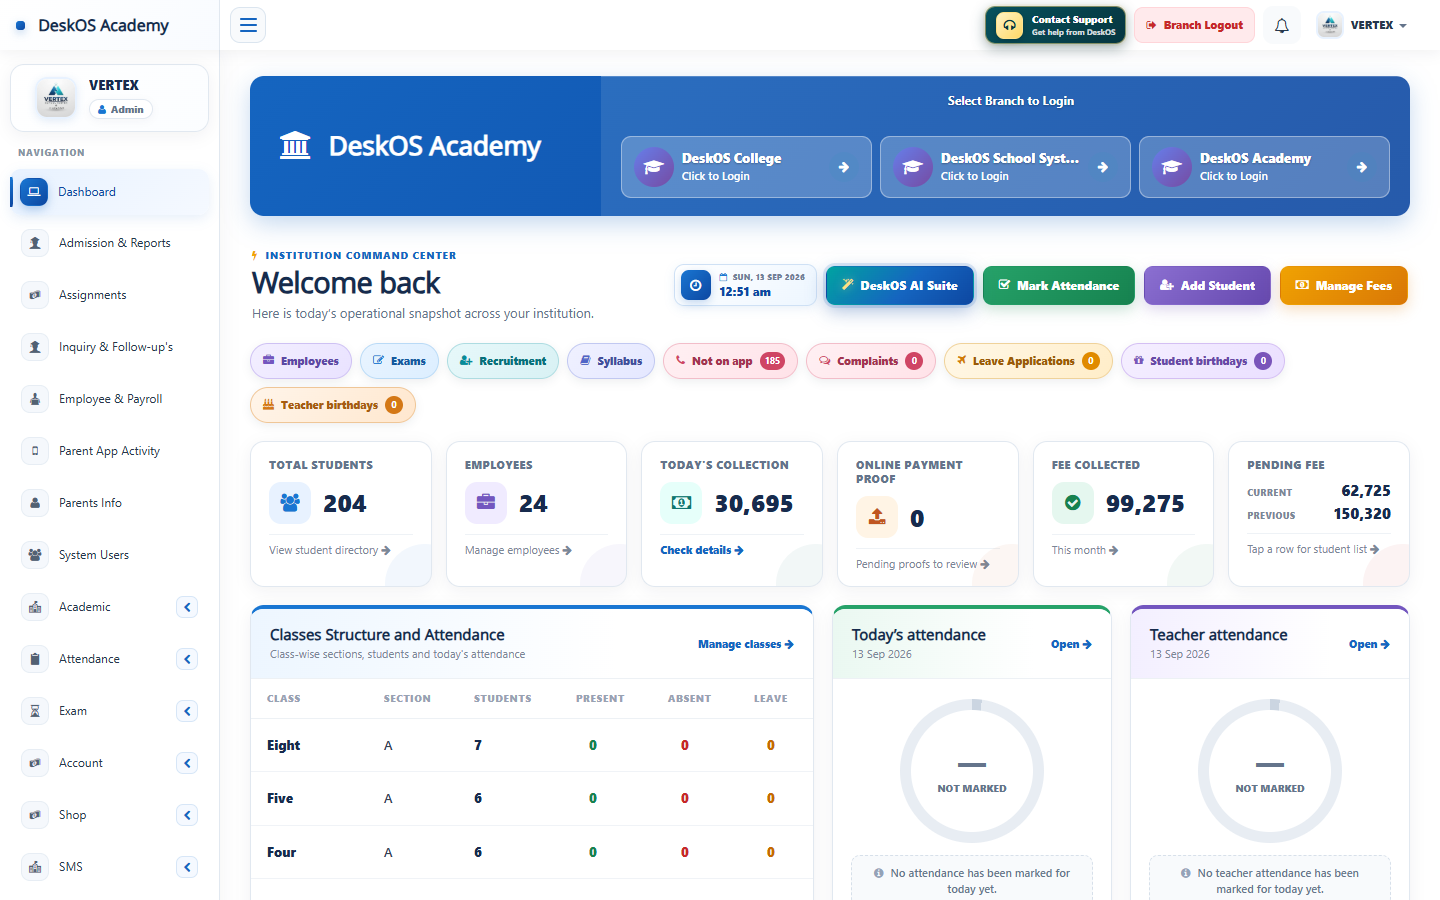
Task: Click the Today's Collection money icon
Action: tap(681, 503)
